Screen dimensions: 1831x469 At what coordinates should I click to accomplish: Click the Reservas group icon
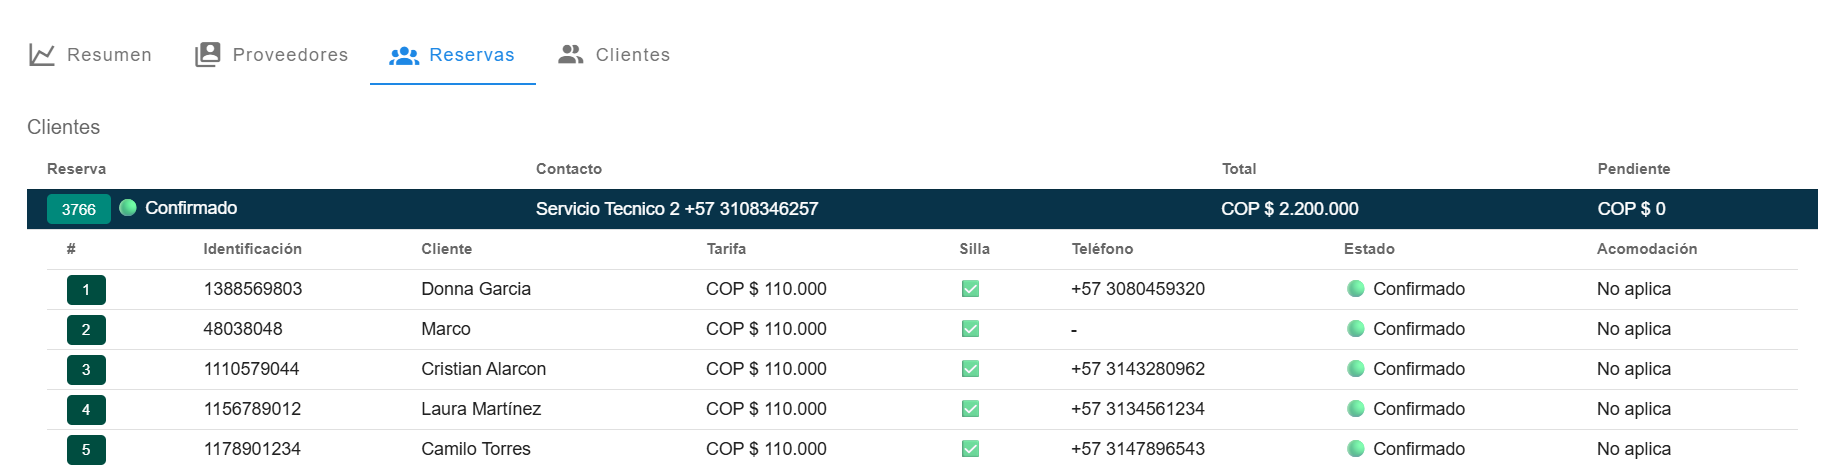click(x=404, y=56)
